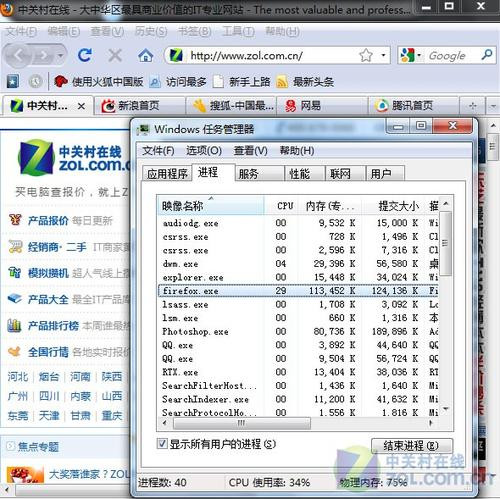Click process list scroll-down arrow
Screen dimensions: 500x499
(446, 409)
